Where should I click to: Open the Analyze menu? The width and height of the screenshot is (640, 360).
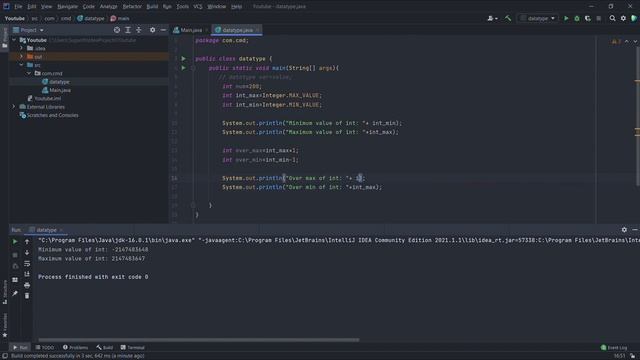[108, 7]
